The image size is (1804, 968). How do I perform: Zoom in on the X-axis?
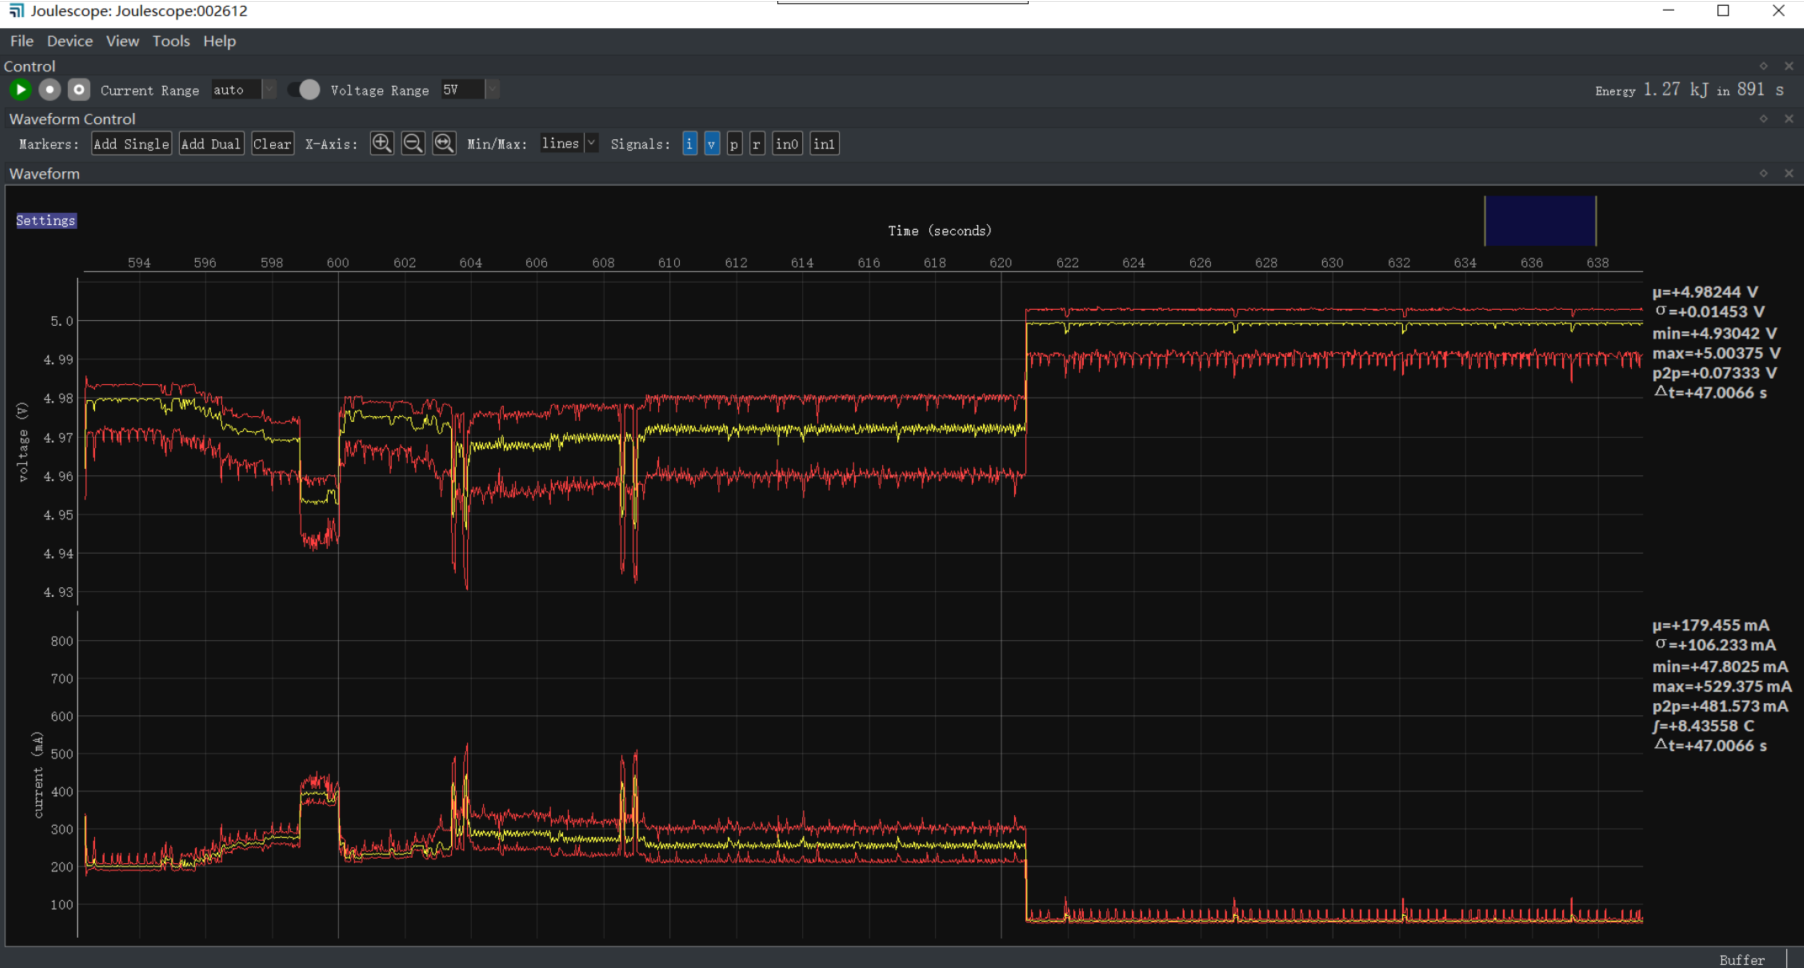[x=381, y=144]
